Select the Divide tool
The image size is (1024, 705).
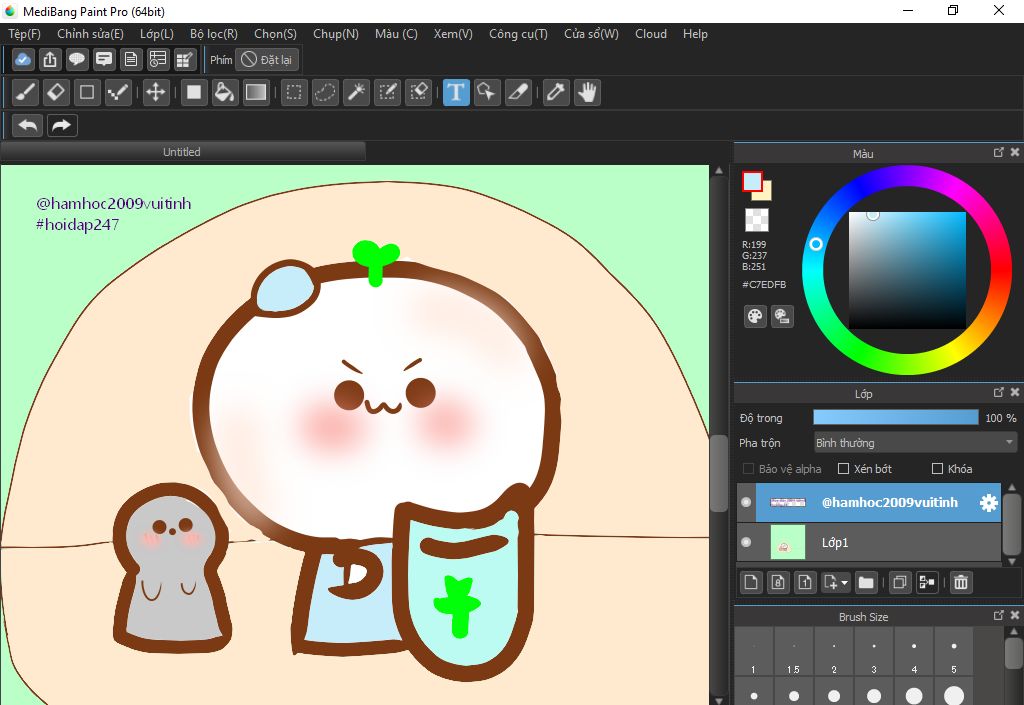coord(518,93)
